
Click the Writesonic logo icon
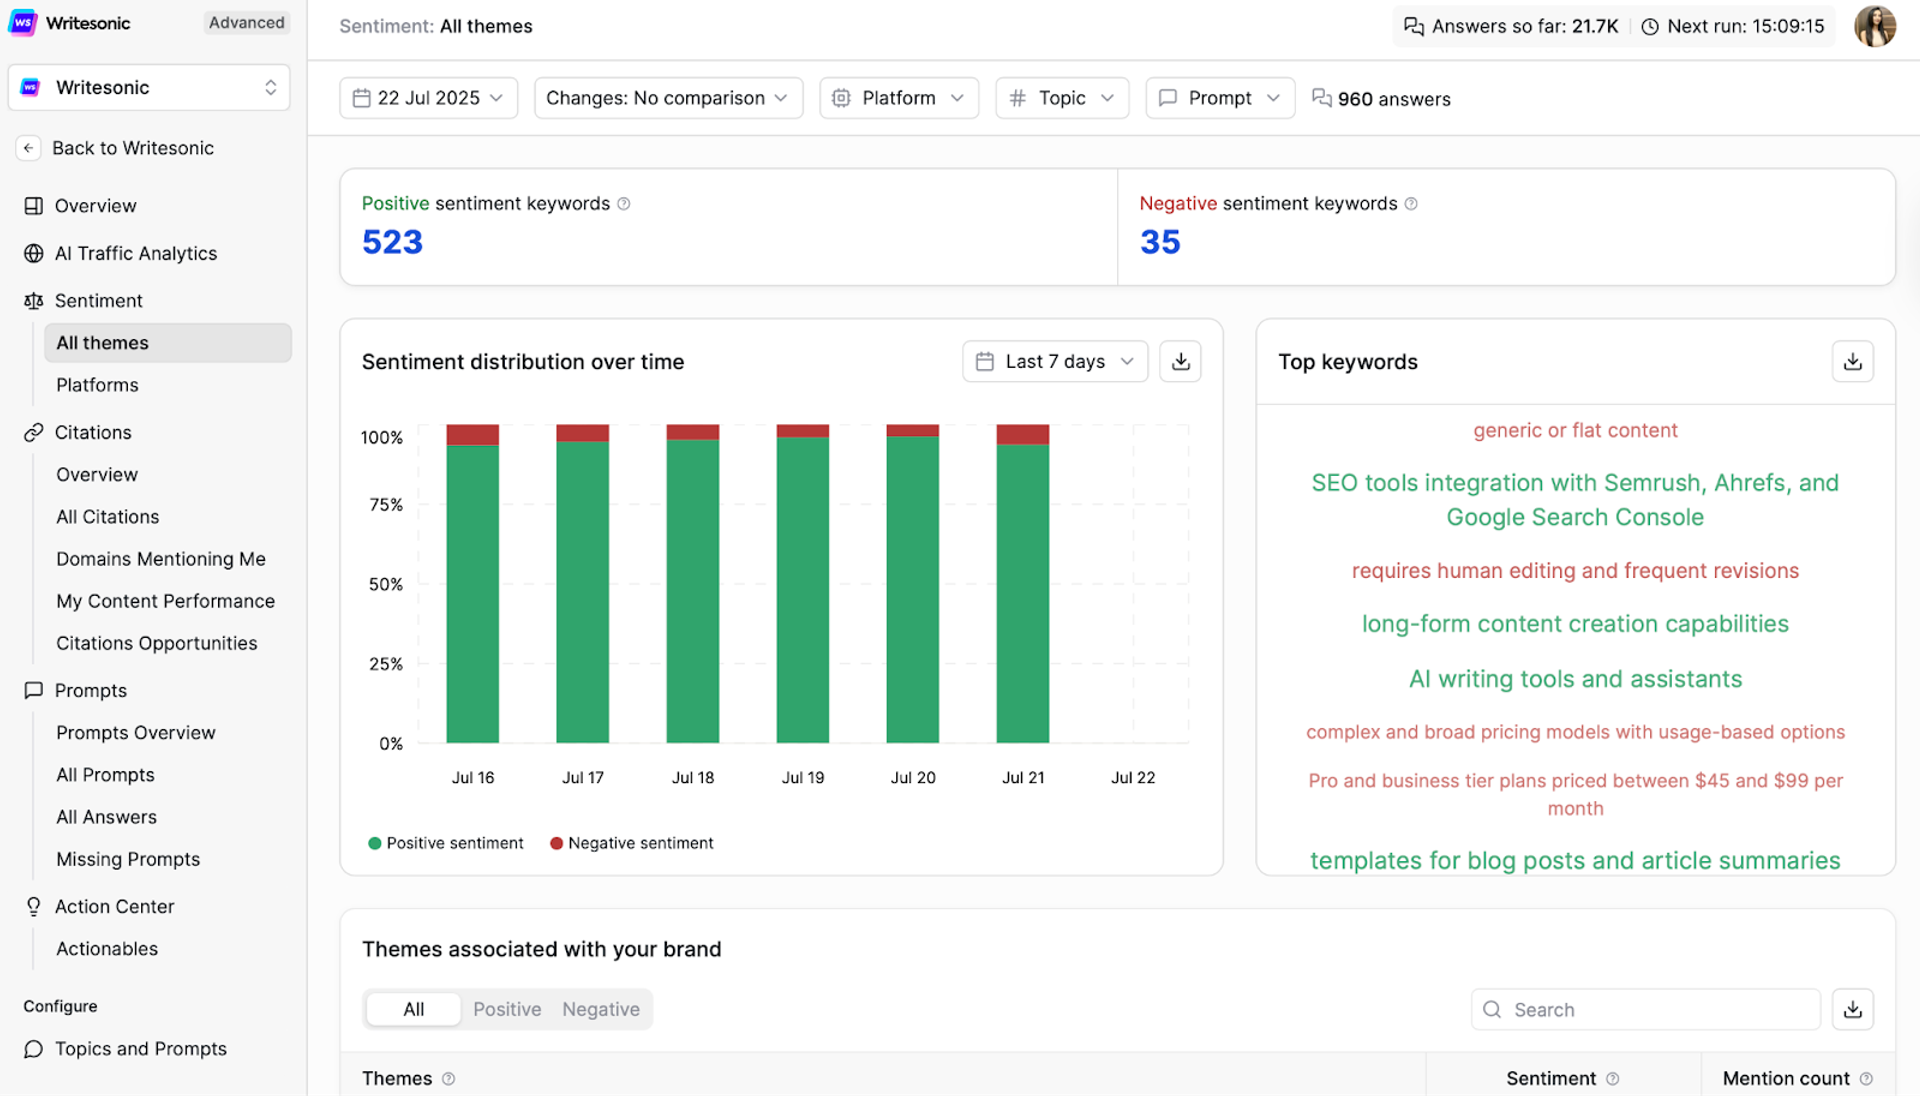point(22,22)
